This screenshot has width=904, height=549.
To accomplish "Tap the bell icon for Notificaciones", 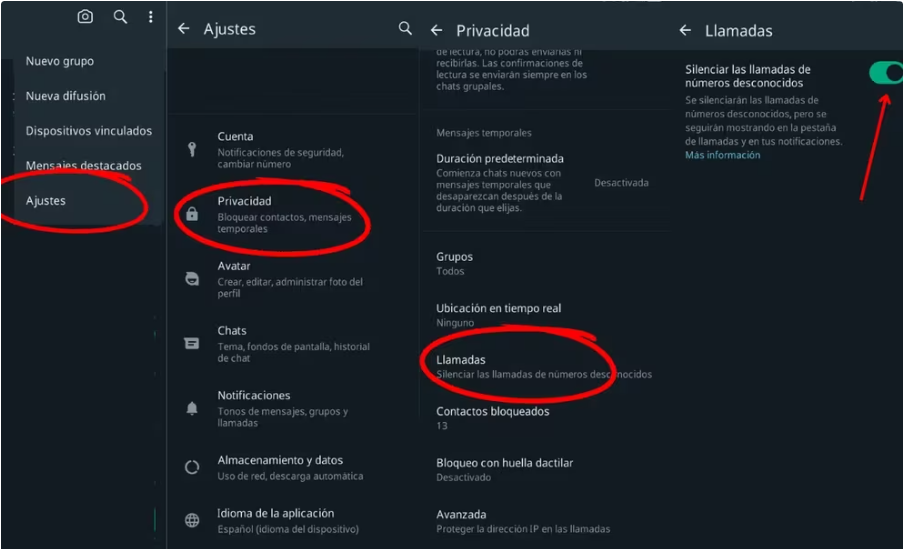I will [192, 408].
